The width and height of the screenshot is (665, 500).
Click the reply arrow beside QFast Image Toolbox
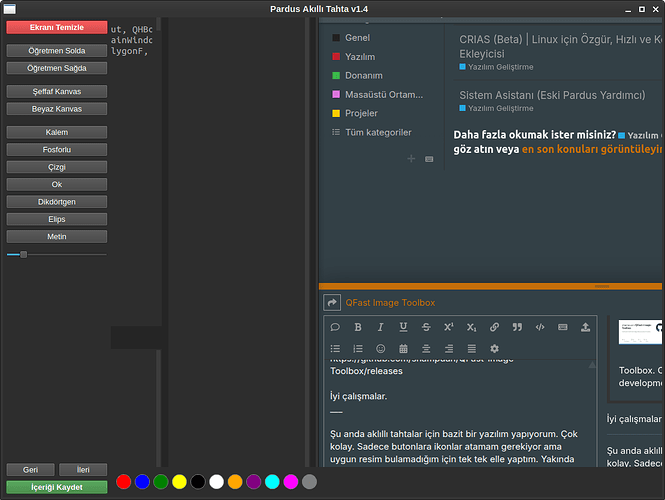(x=332, y=302)
